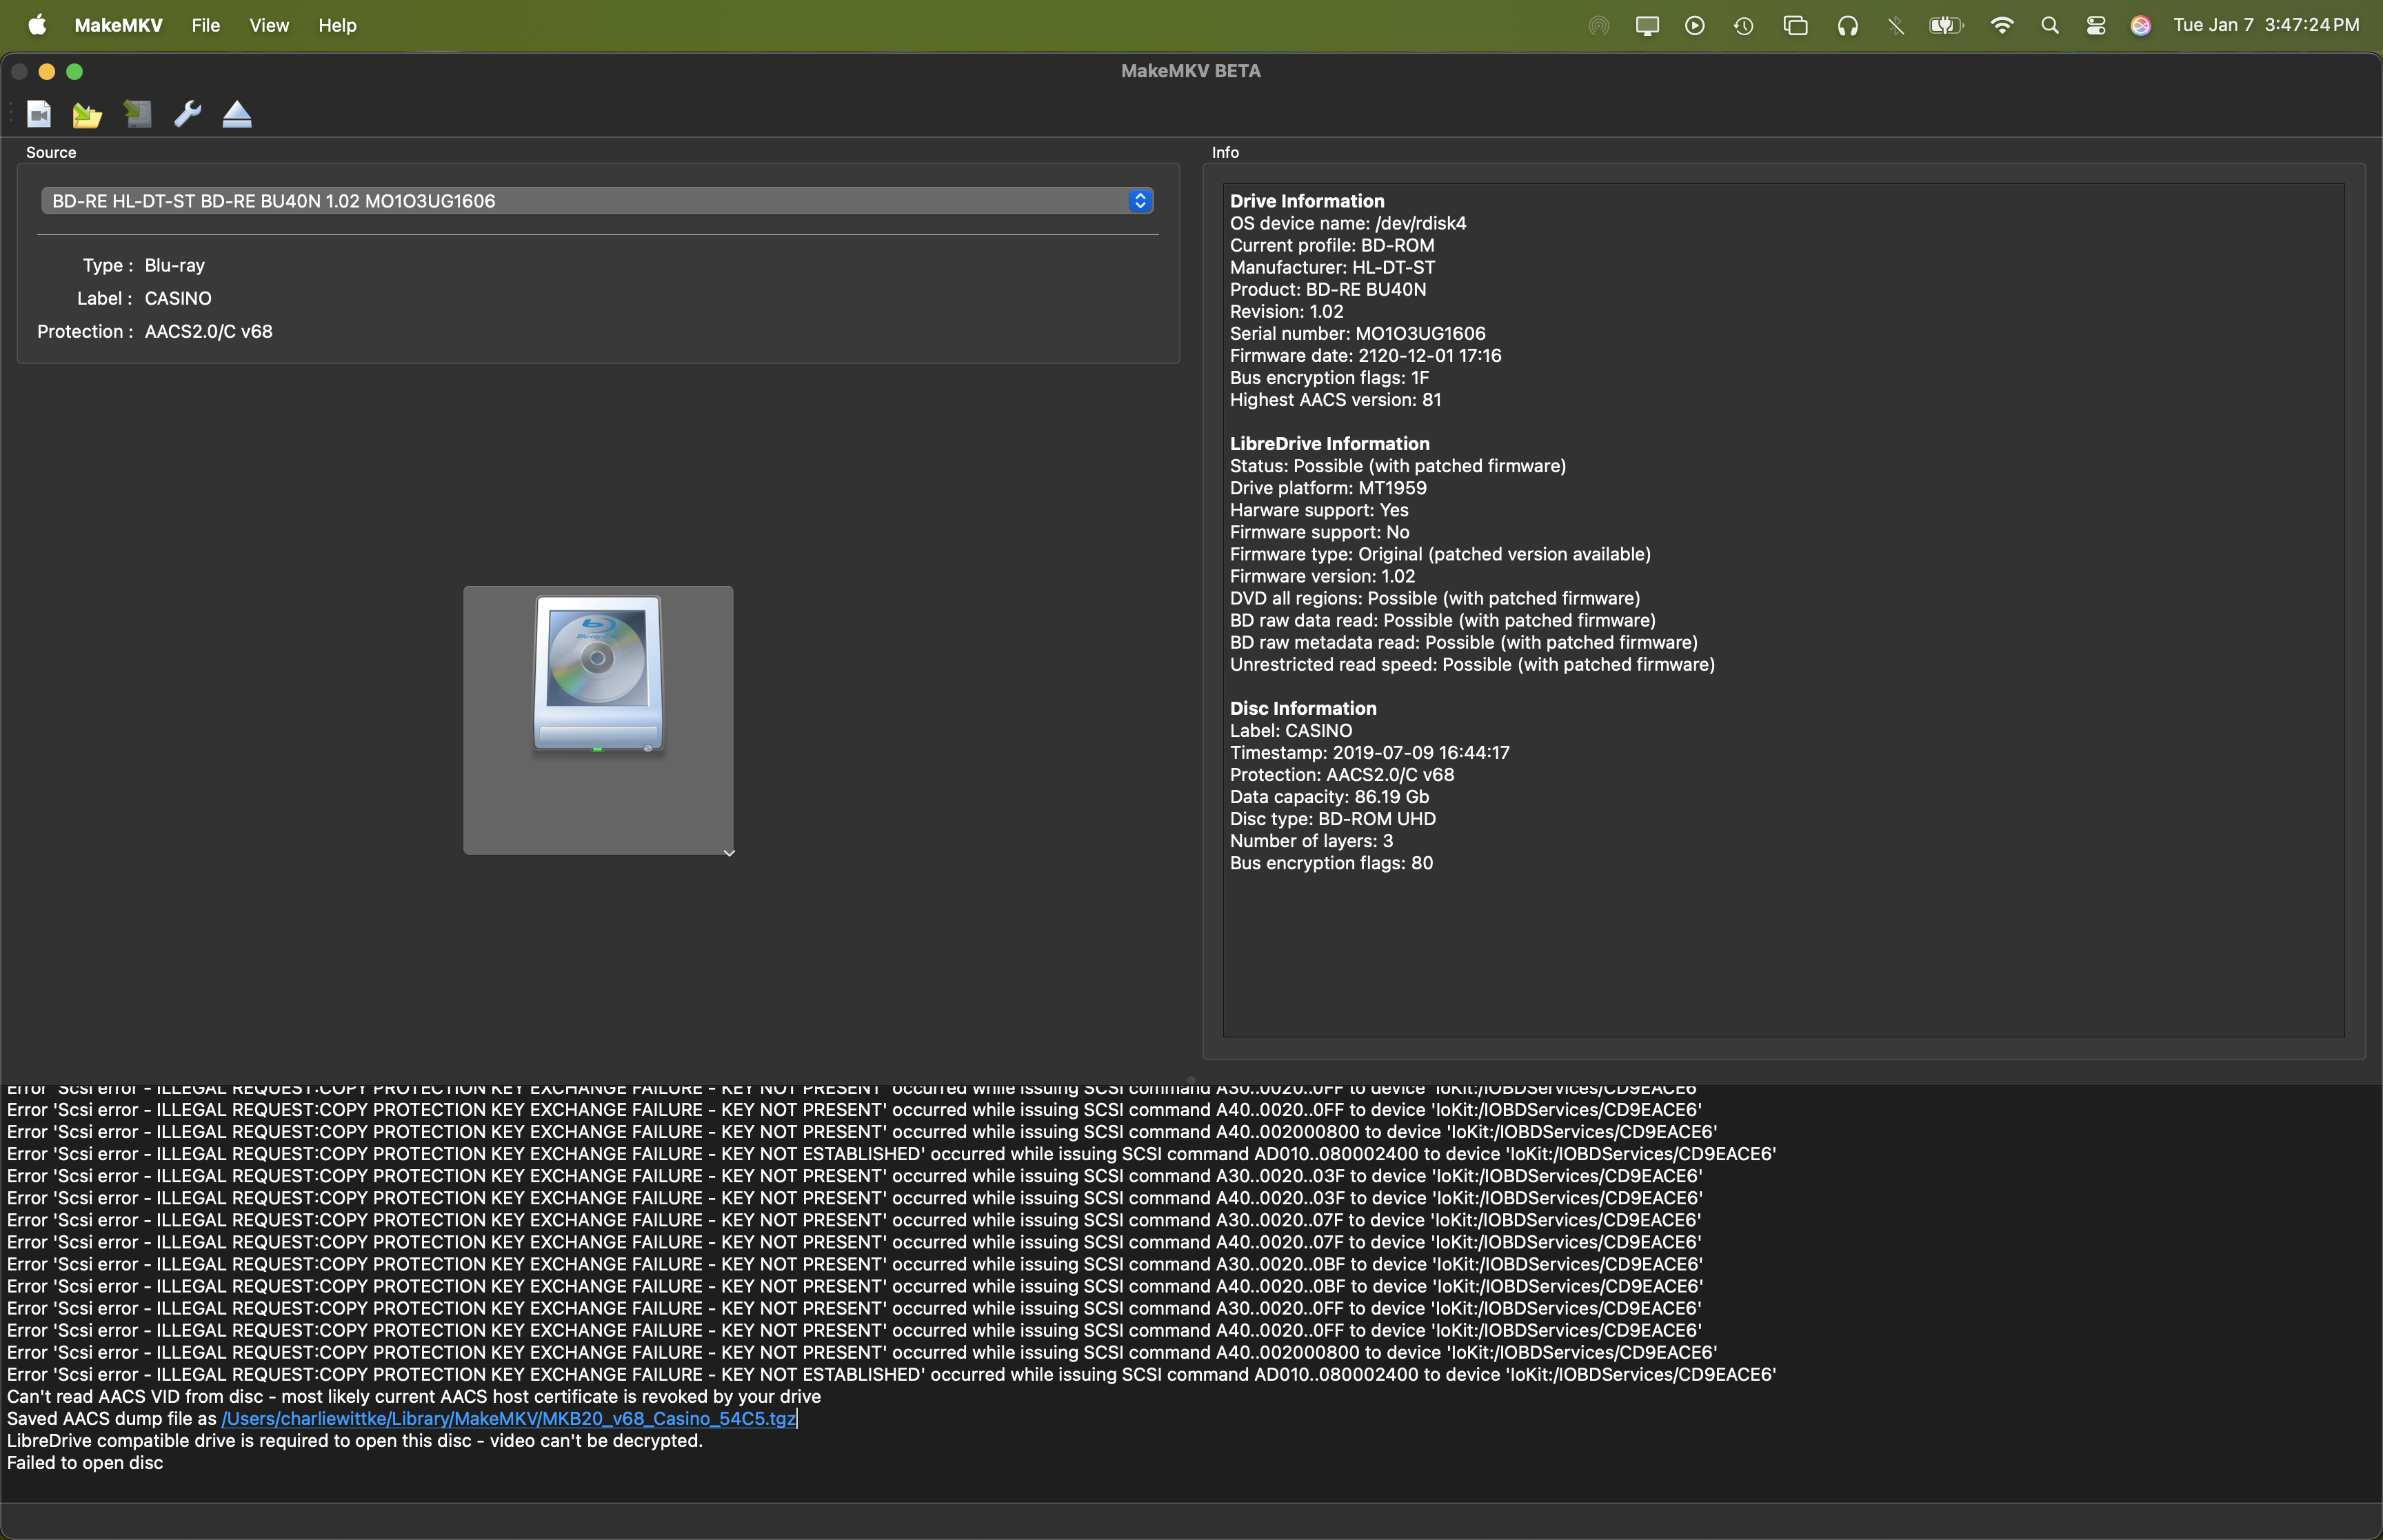Minimize the MakeMKV BETA window

pyautogui.click(x=46, y=71)
